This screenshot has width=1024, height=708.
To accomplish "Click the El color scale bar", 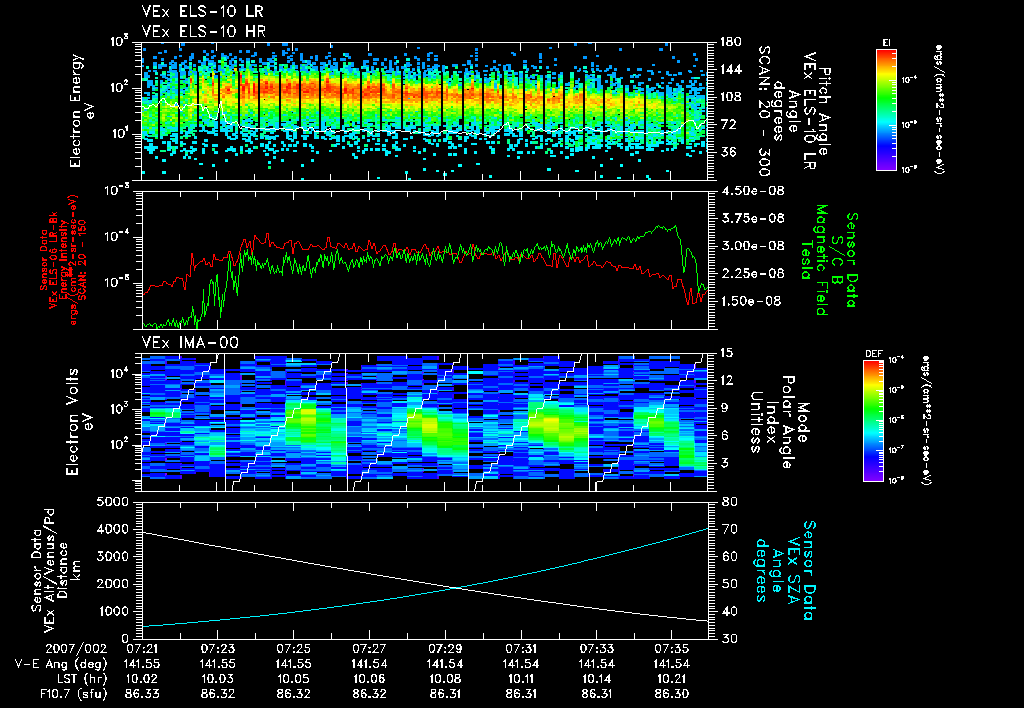I will [886, 109].
